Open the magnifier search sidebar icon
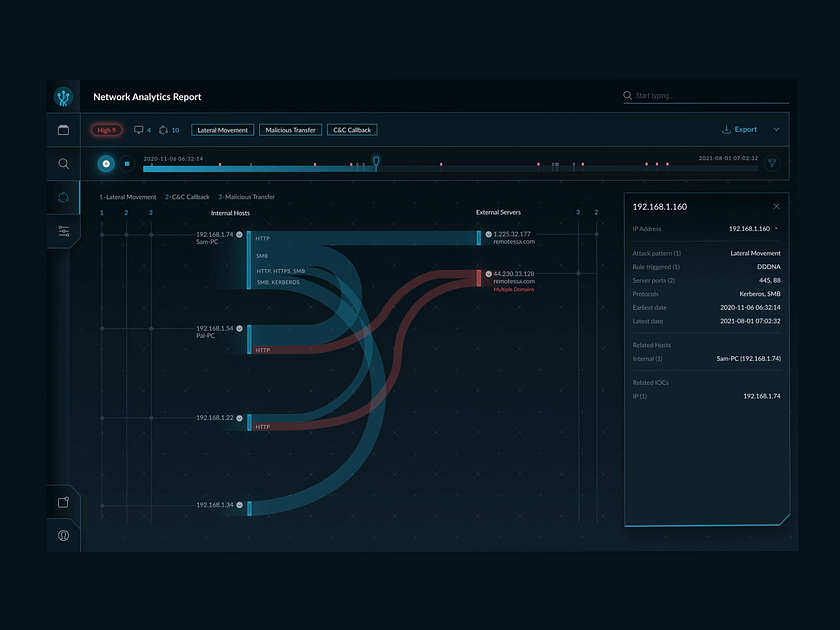840x630 pixels. [x=63, y=163]
